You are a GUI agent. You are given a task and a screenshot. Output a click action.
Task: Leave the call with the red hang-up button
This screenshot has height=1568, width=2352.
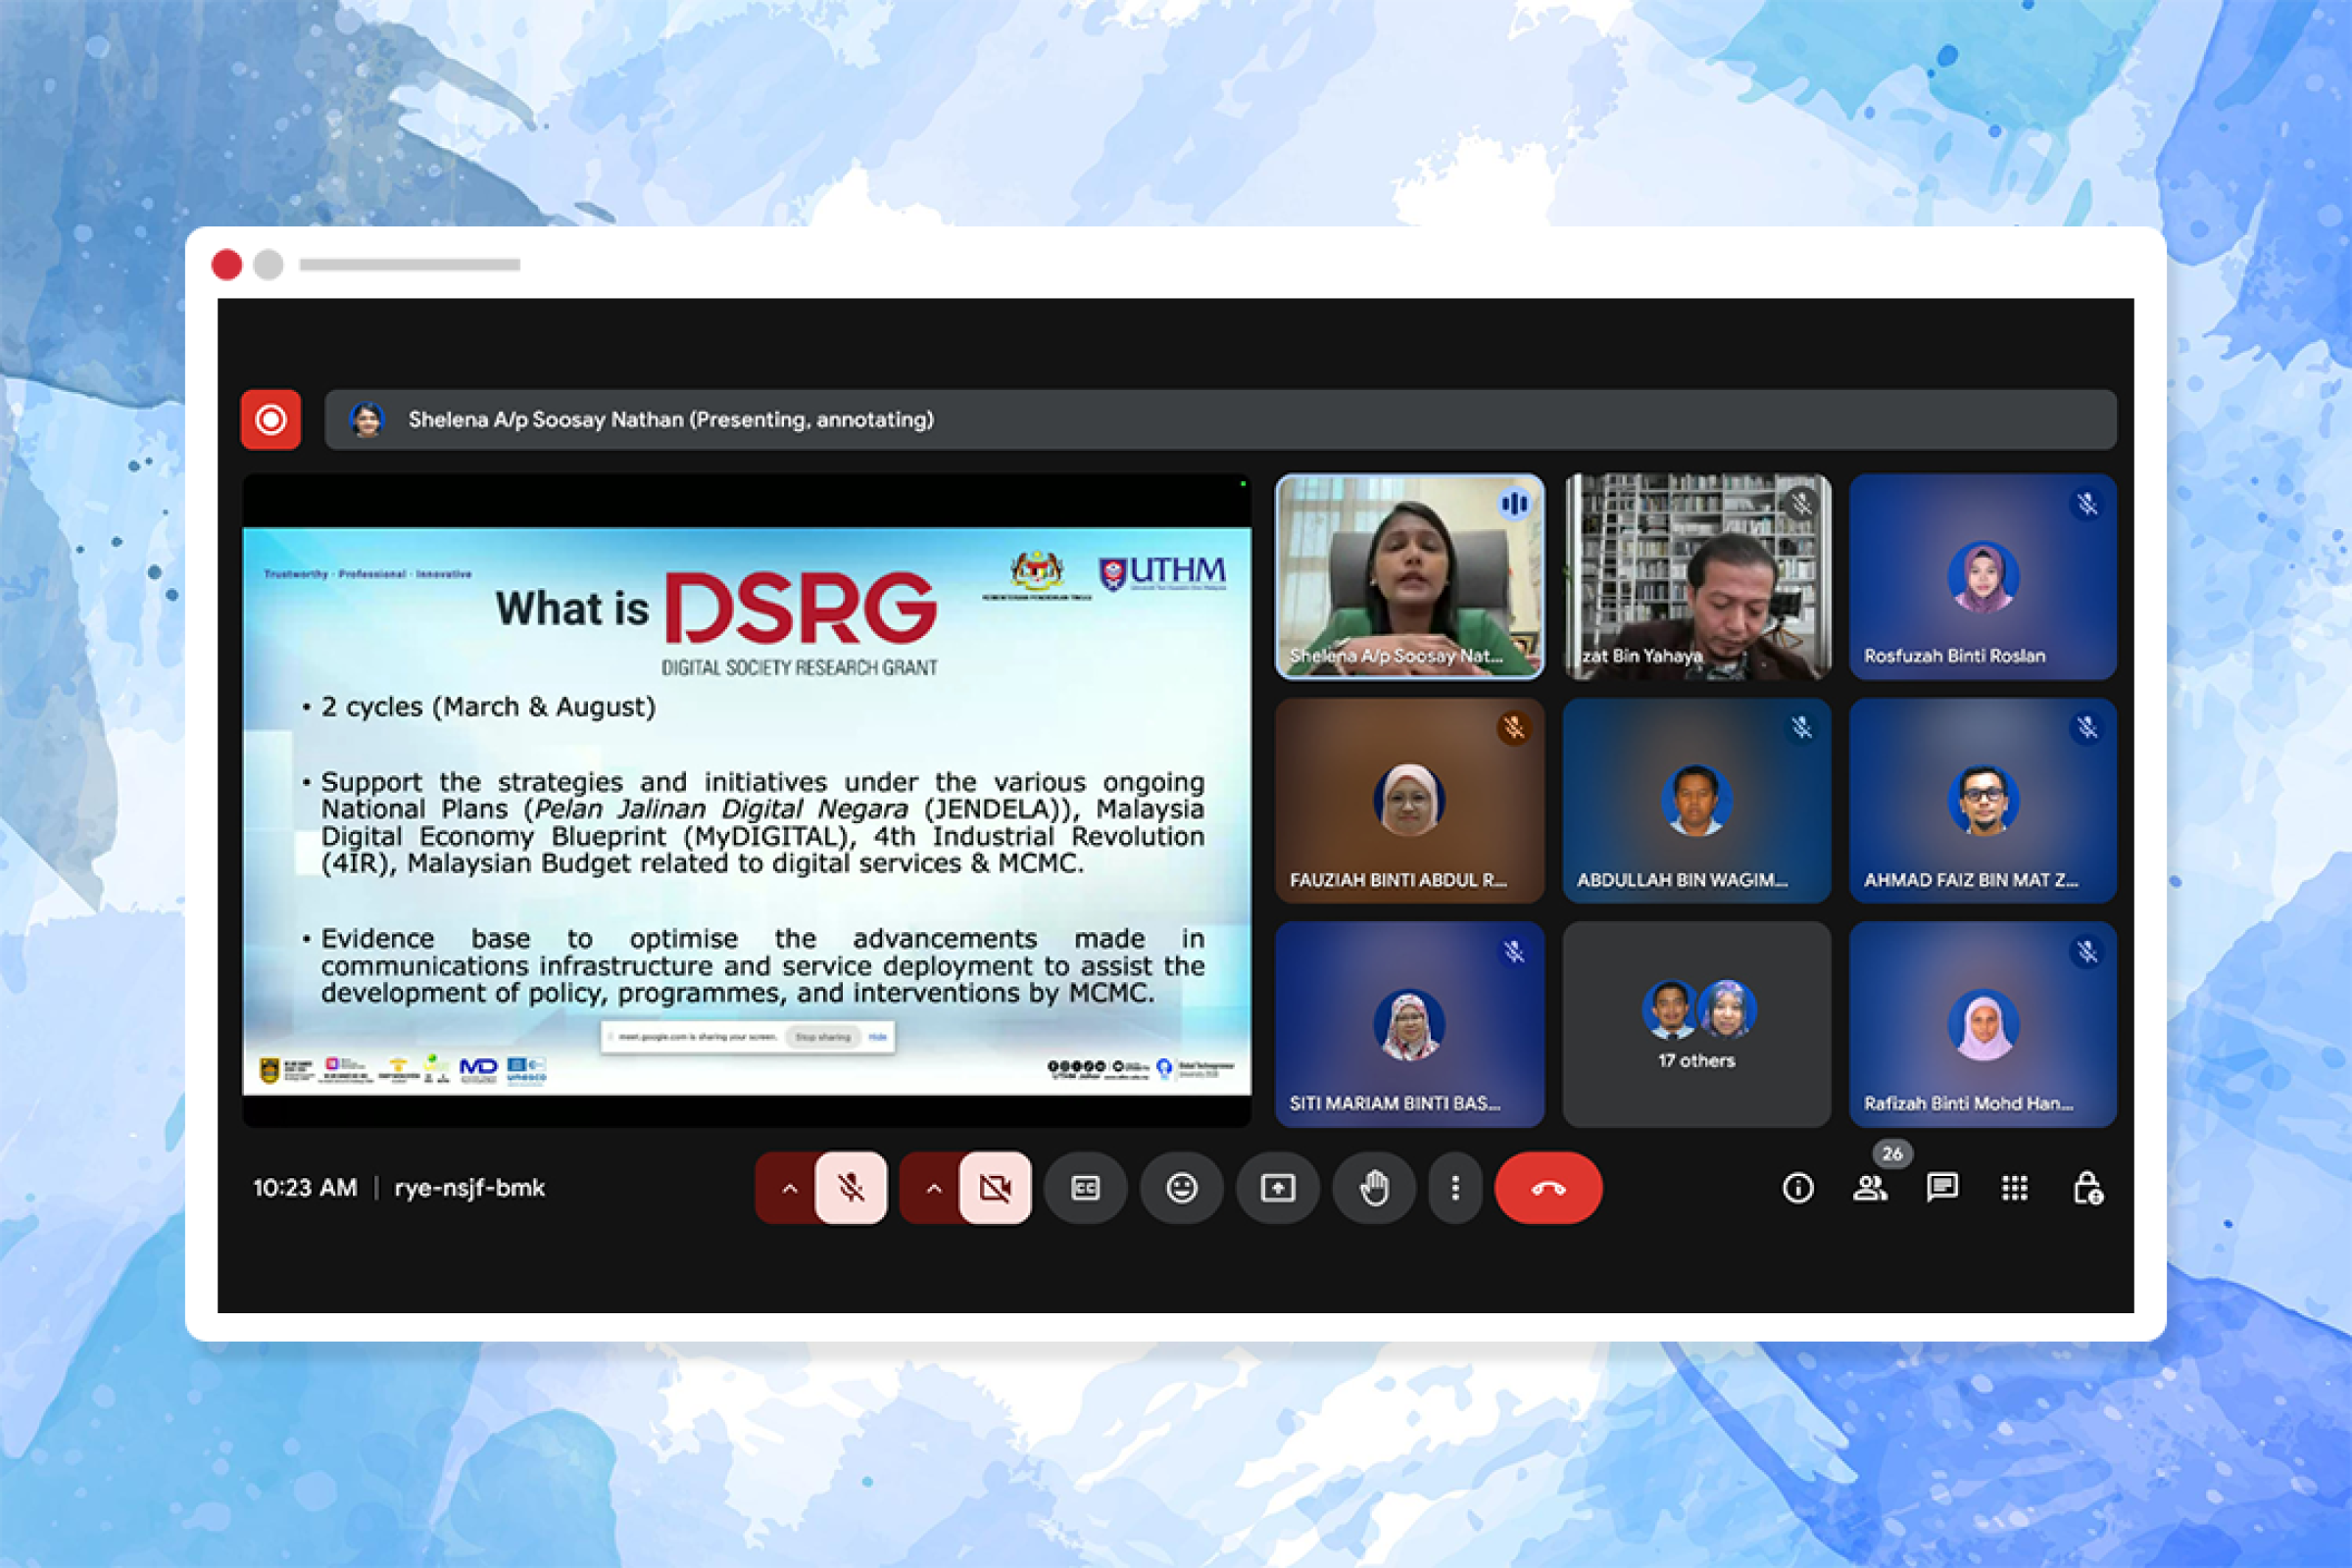[x=1548, y=1188]
